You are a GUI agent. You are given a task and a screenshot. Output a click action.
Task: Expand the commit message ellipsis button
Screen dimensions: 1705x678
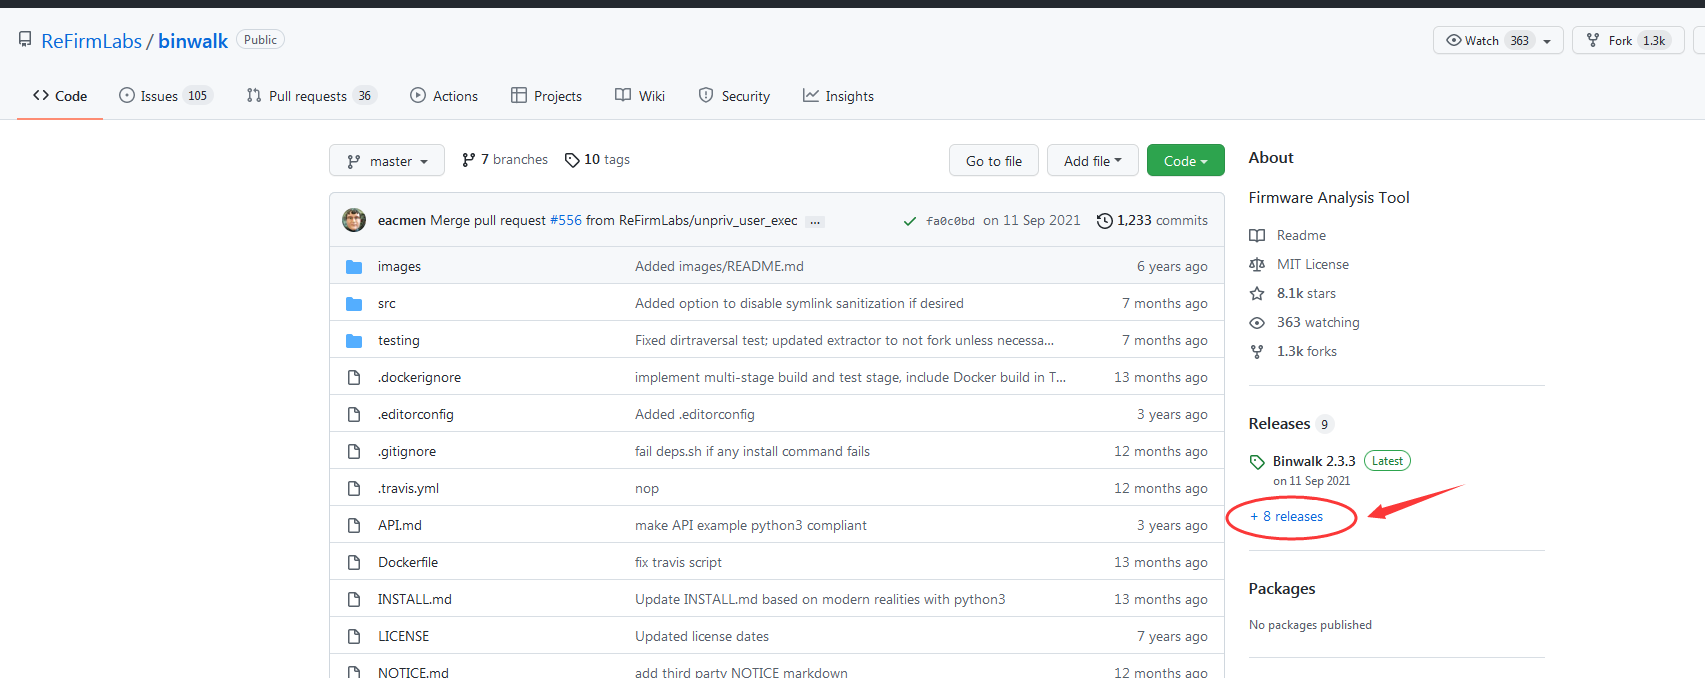[815, 222]
